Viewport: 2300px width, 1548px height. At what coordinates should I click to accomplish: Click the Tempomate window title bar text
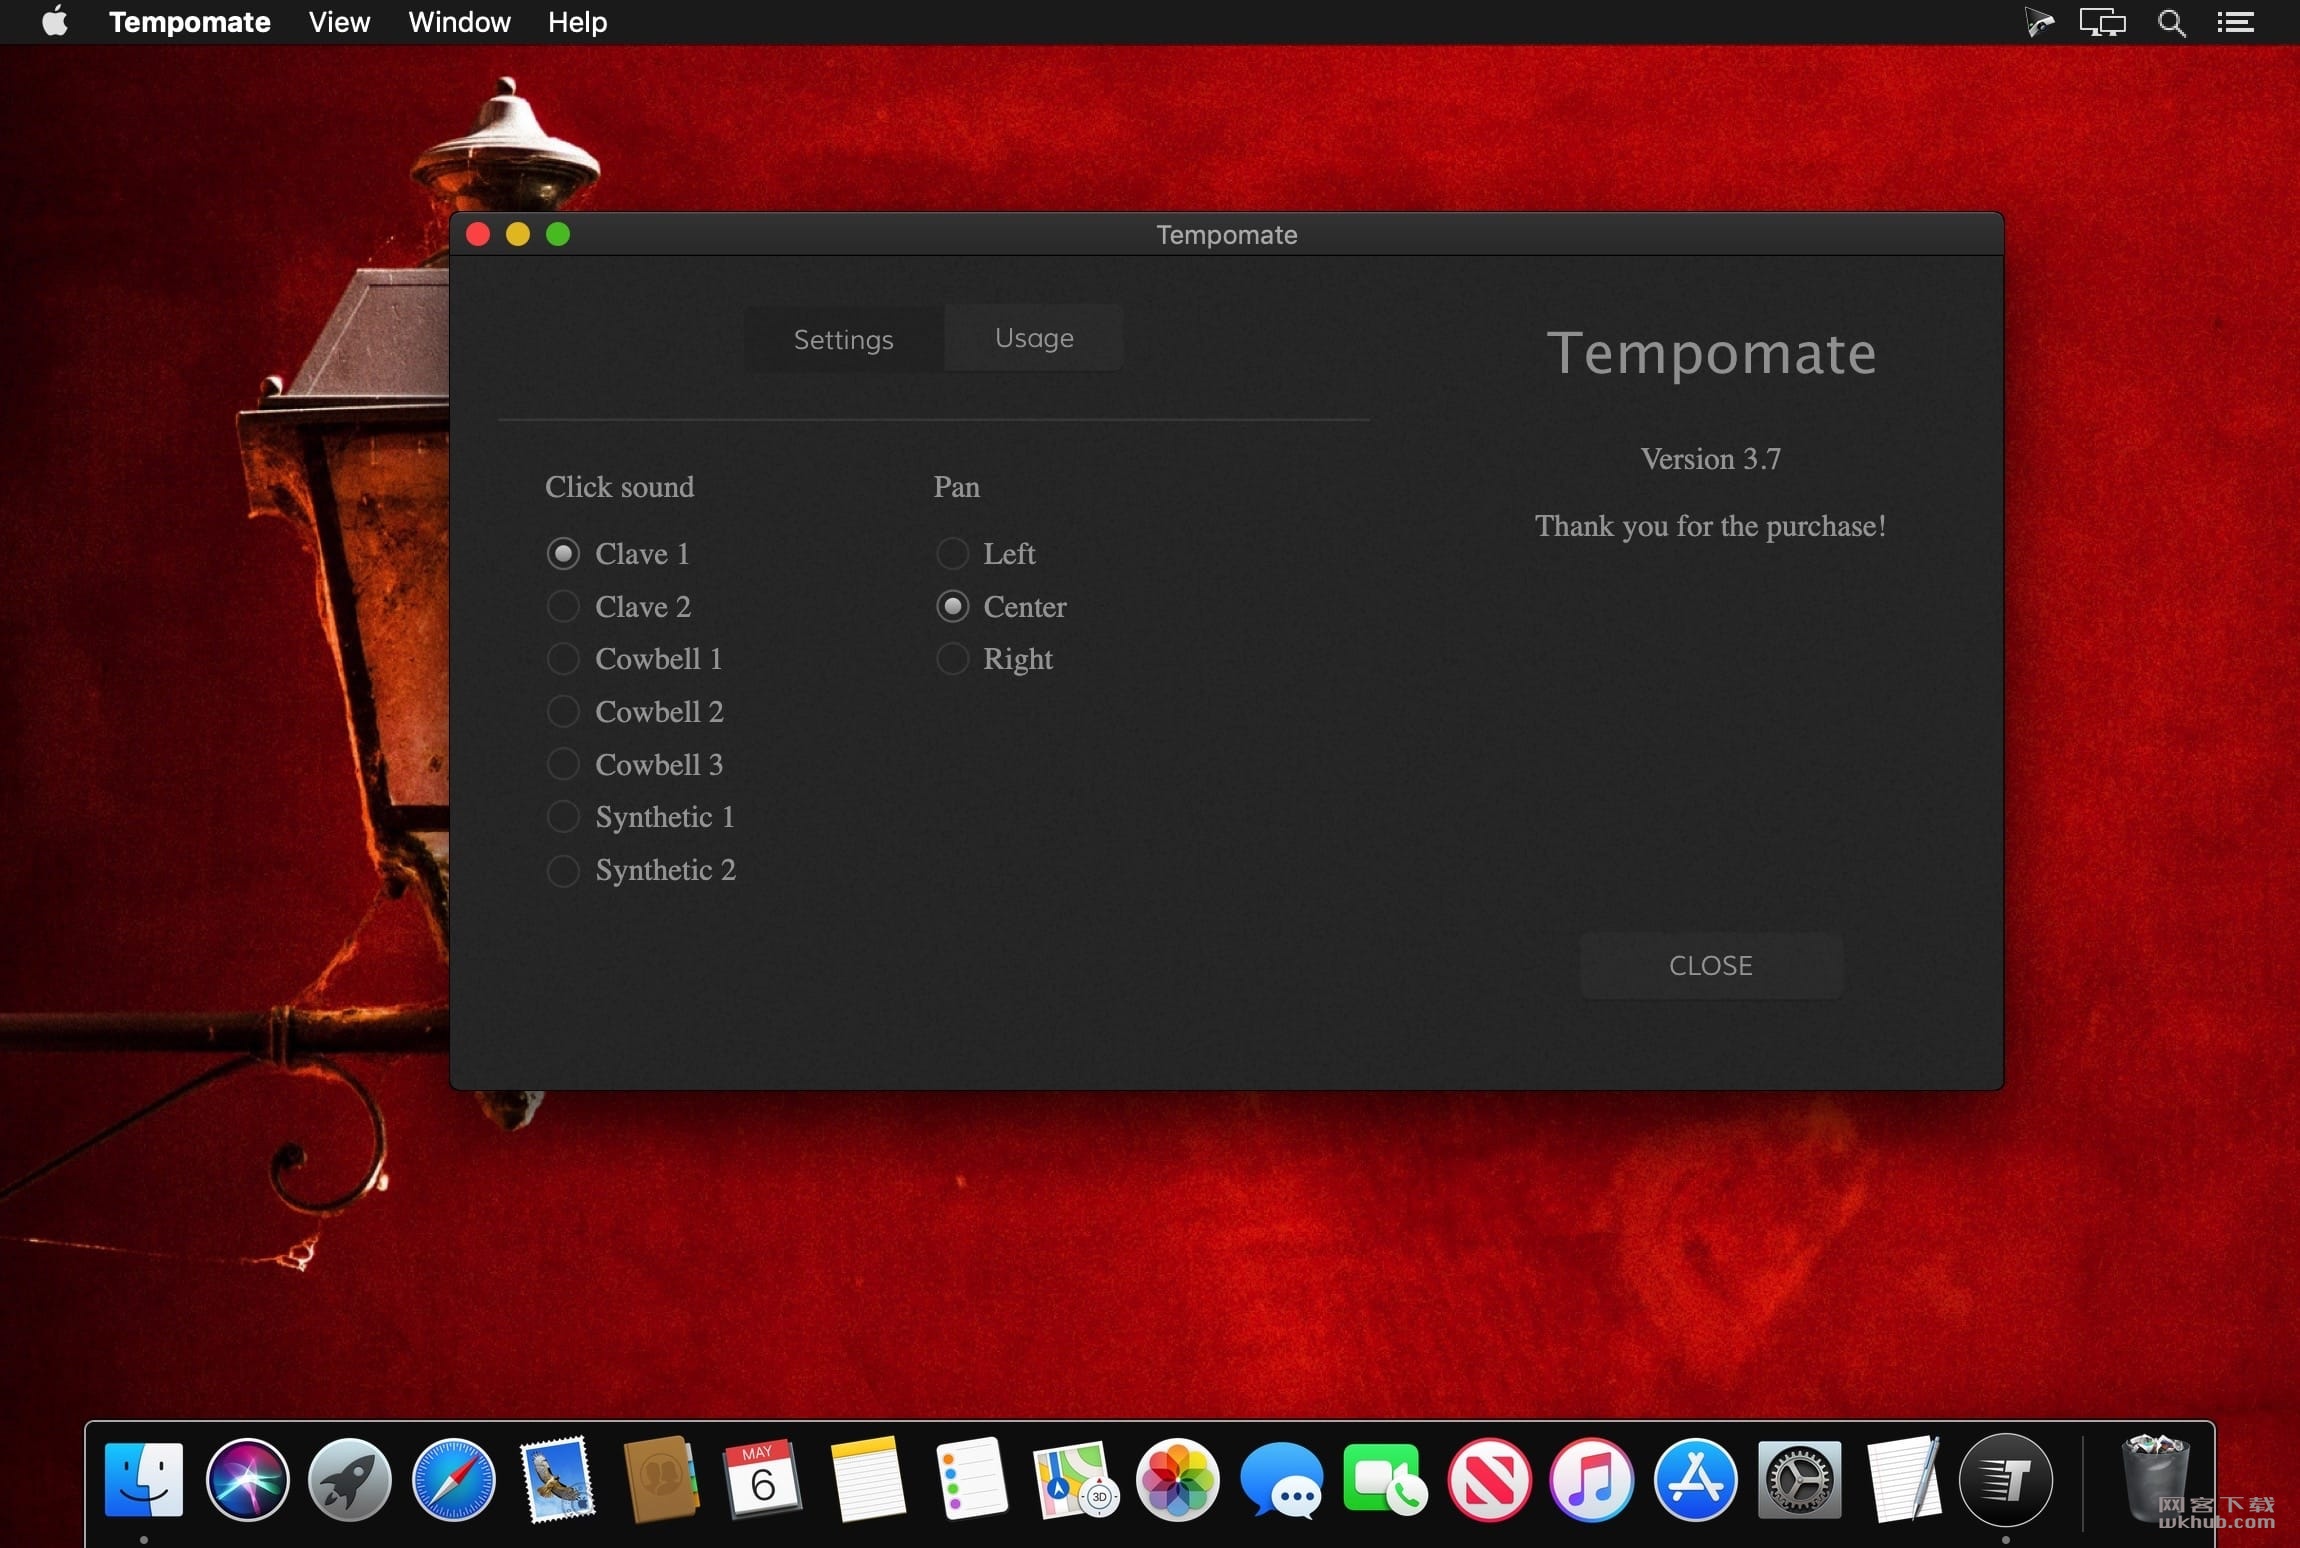pos(1227,234)
